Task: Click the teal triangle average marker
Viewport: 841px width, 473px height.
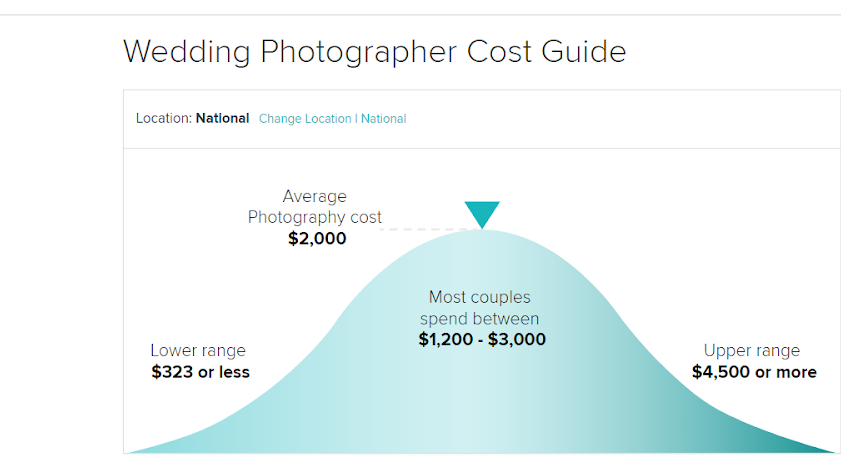Action: pyautogui.click(x=482, y=215)
